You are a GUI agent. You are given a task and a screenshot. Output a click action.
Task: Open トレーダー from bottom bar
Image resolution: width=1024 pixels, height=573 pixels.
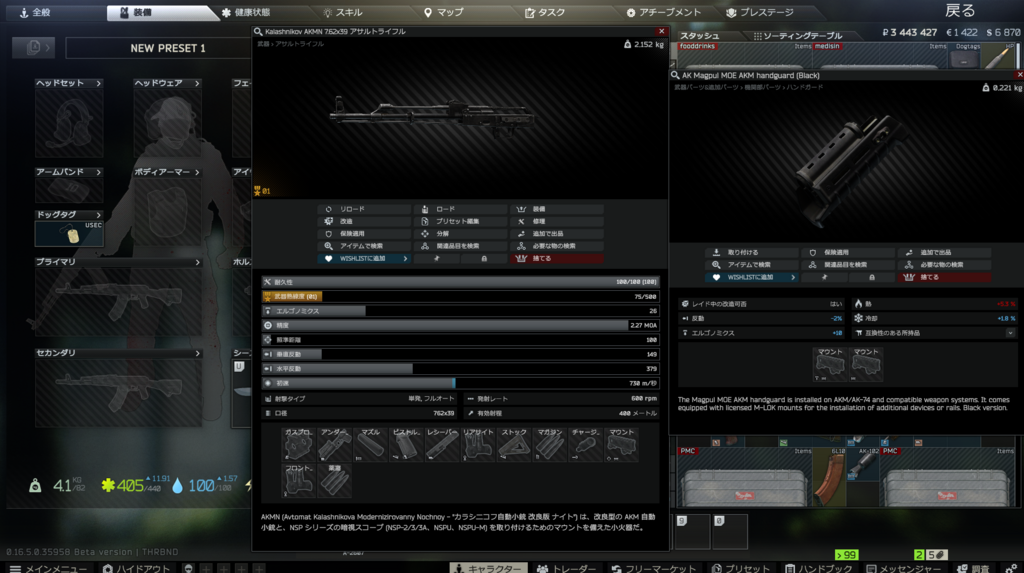[x=566, y=568]
